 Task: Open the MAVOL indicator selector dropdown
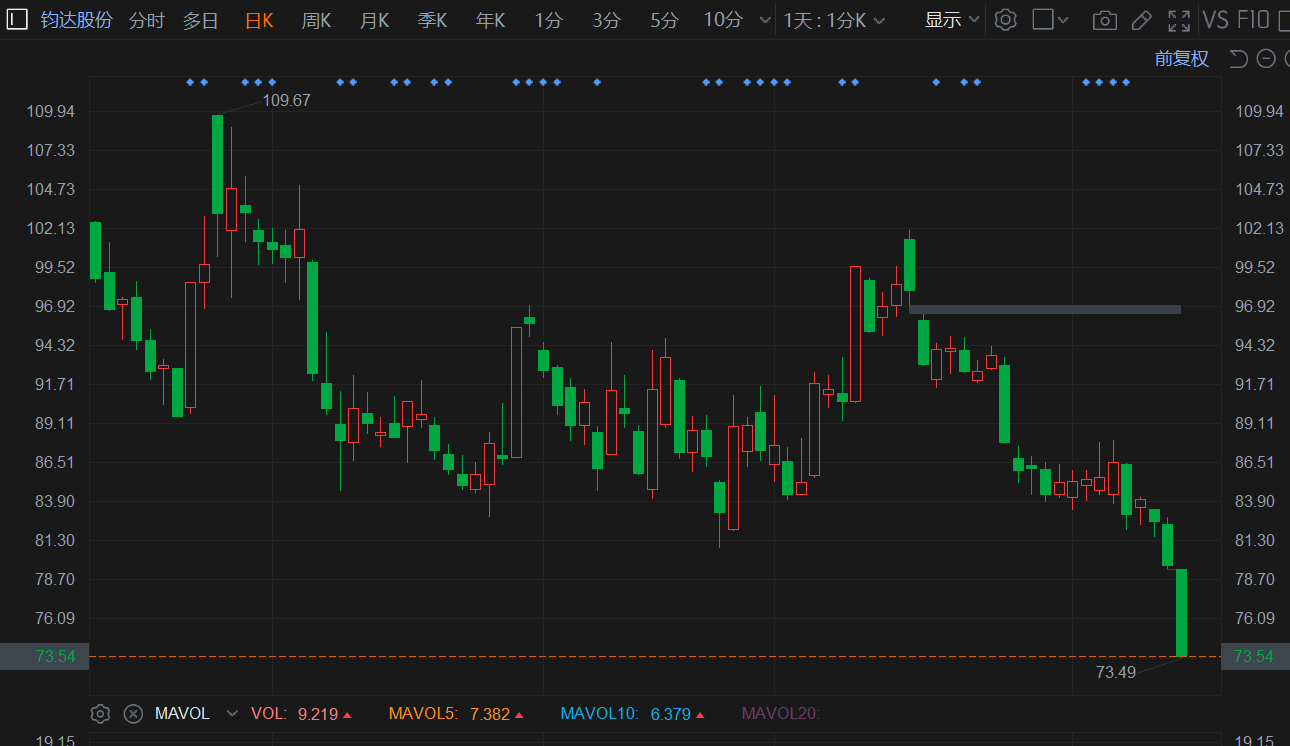click(232, 714)
